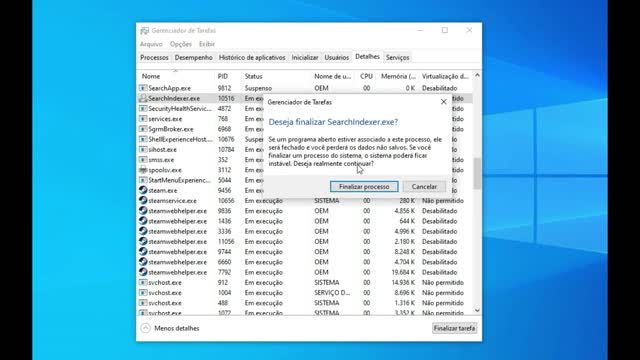640x360 pixels.
Task: Open the Exibir menu
Action: (207, 44)
